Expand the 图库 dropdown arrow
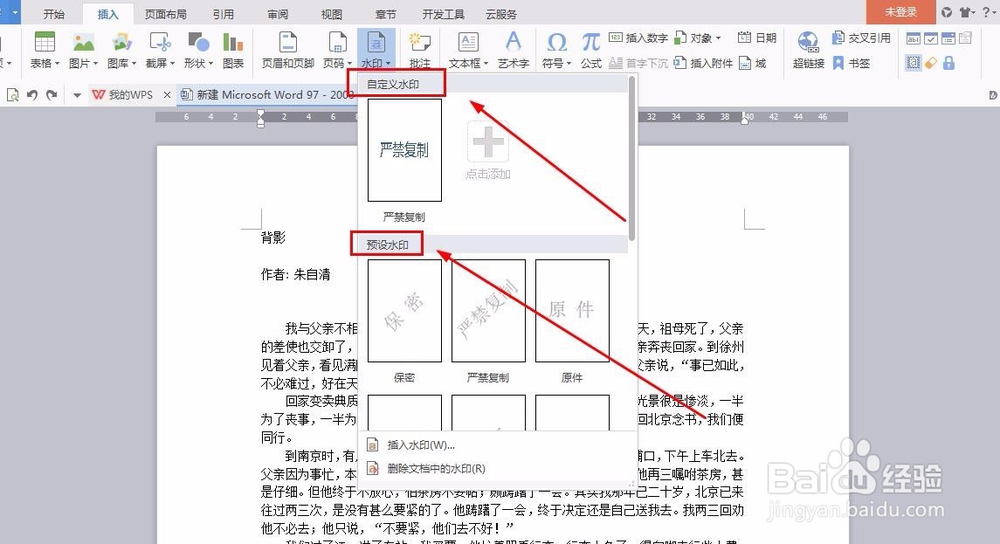The image size is (1000, 544). [134, 63]
